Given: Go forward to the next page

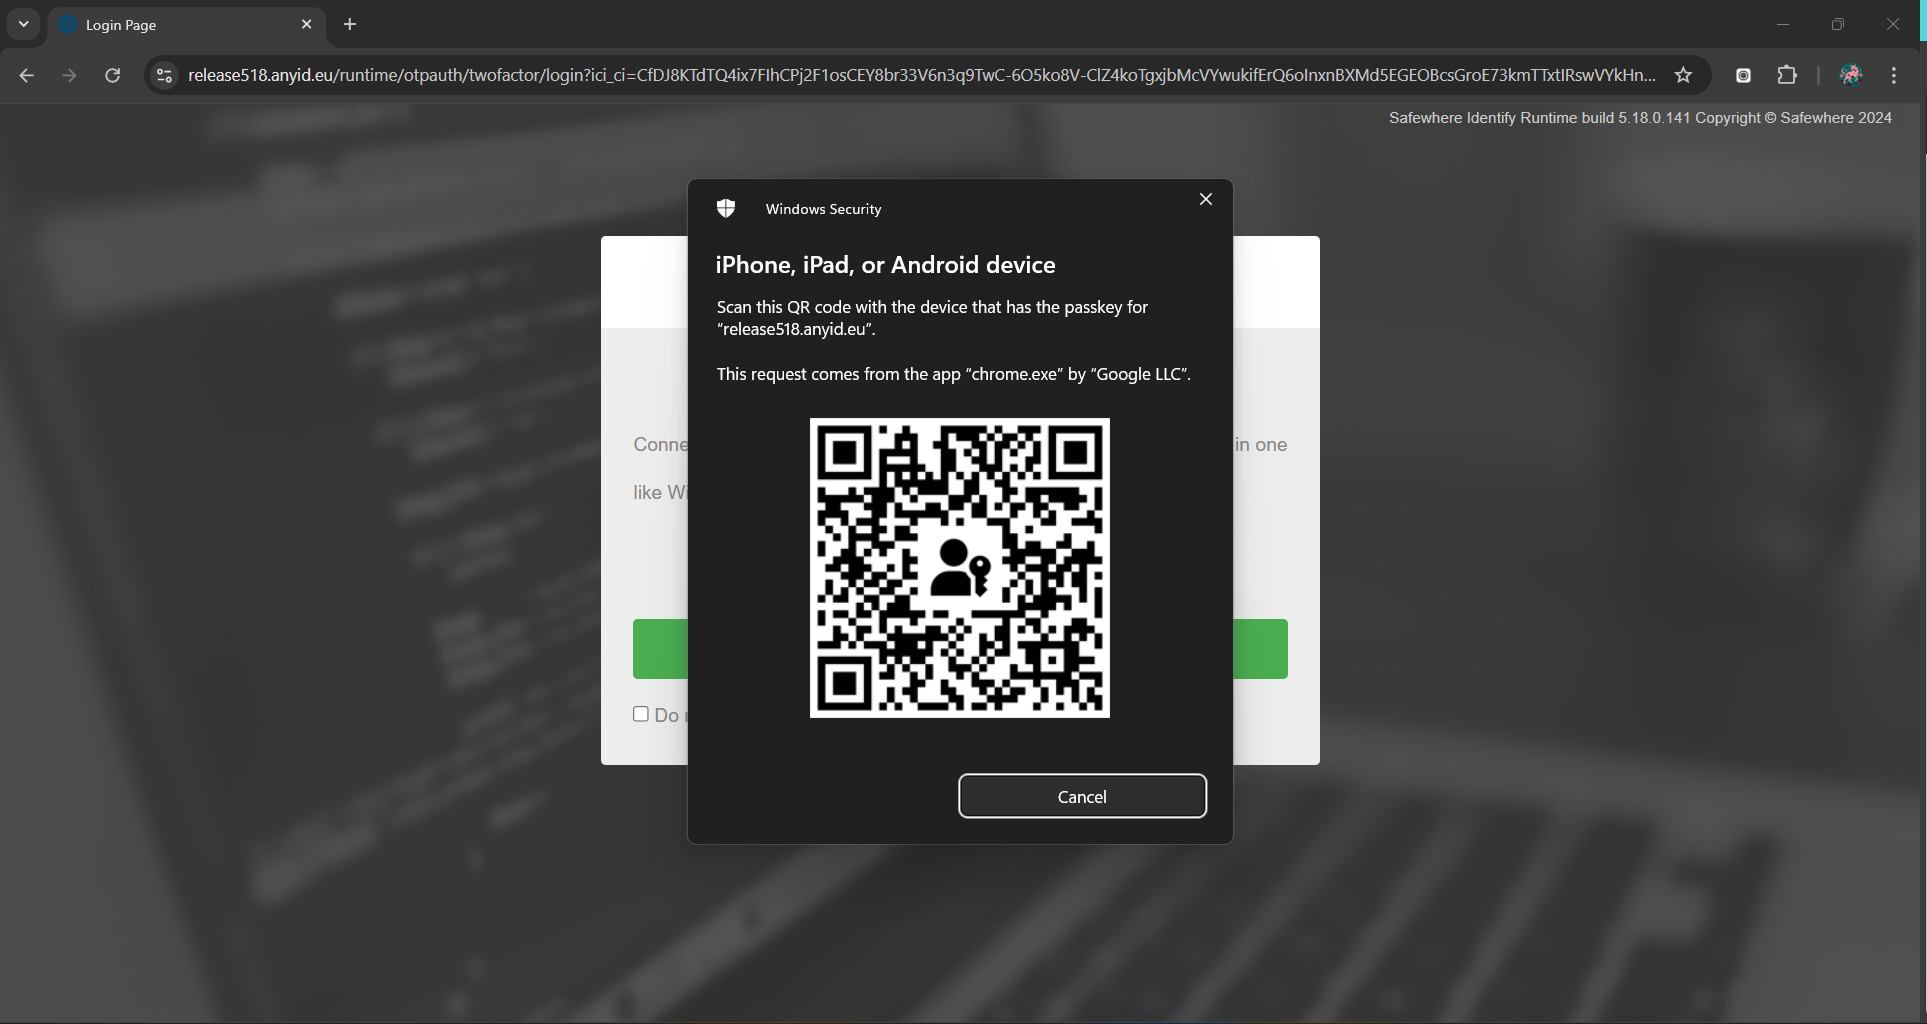Looking at the screenshot, I should coord(69,75).
